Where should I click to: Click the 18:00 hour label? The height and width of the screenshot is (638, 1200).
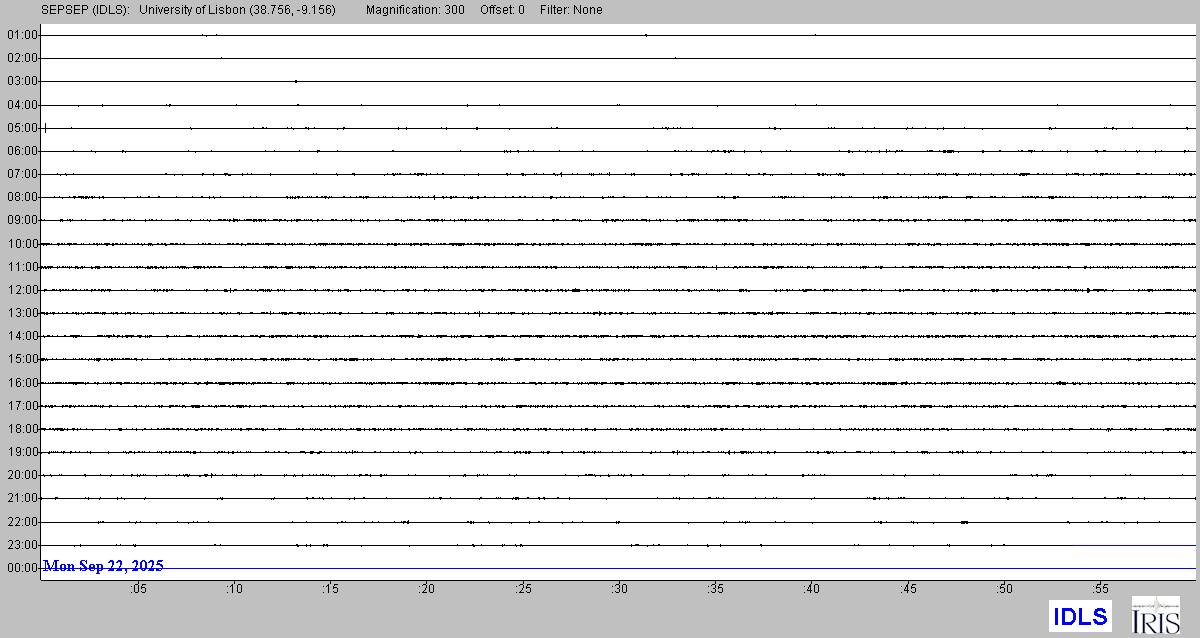tap(22, 429)
